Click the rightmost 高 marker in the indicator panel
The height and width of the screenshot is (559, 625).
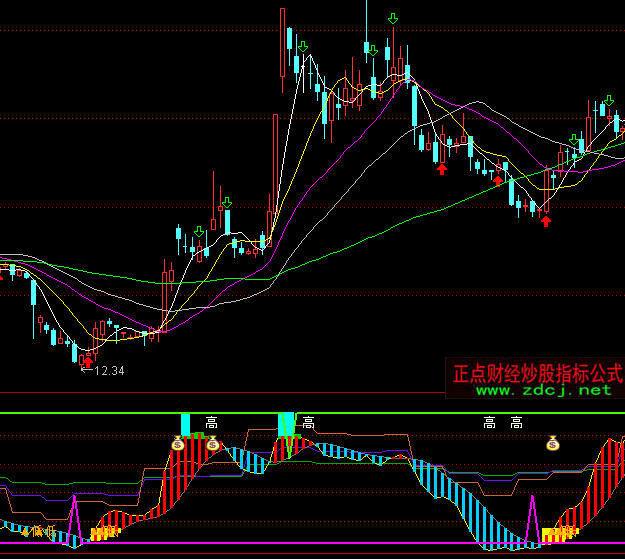tap(516, 423)
